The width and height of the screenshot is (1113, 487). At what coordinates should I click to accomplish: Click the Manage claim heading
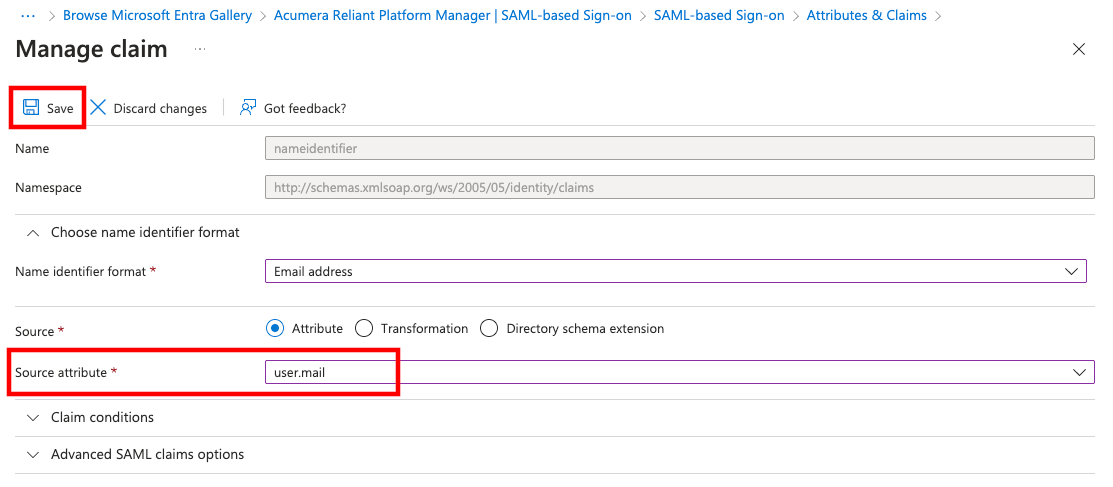click(92, 49)
